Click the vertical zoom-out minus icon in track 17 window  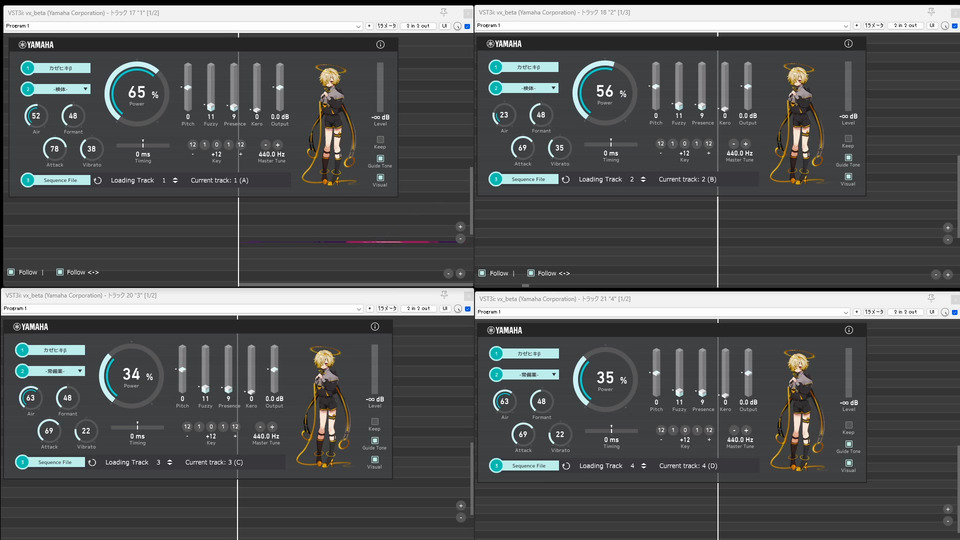click(460, 239)
